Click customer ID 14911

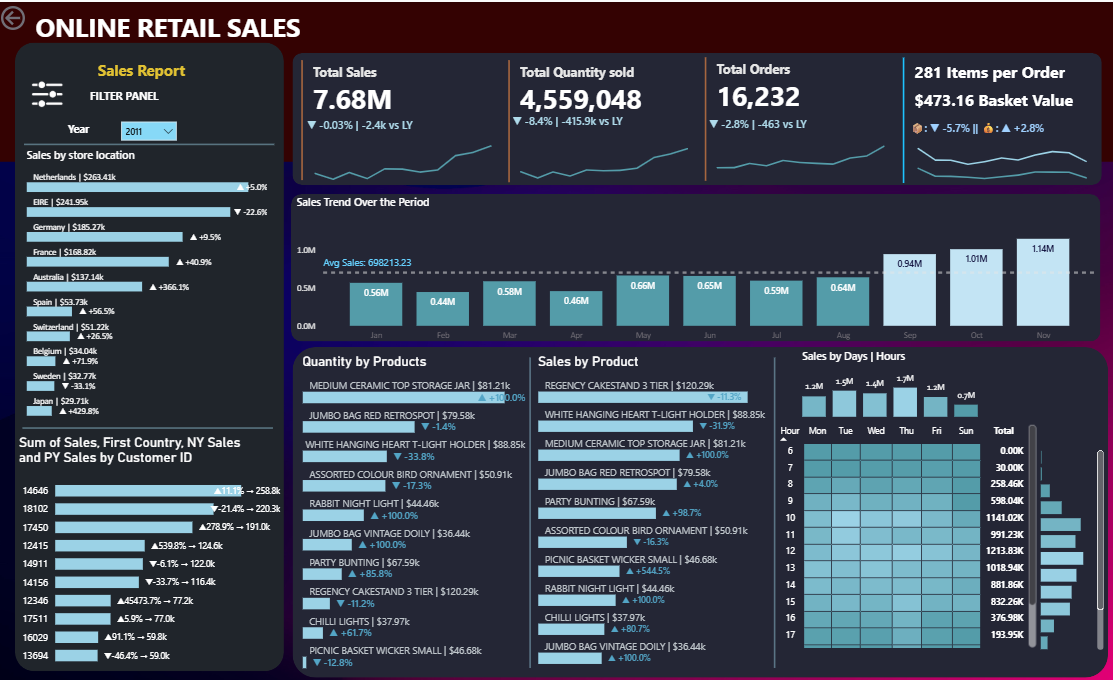35,564
